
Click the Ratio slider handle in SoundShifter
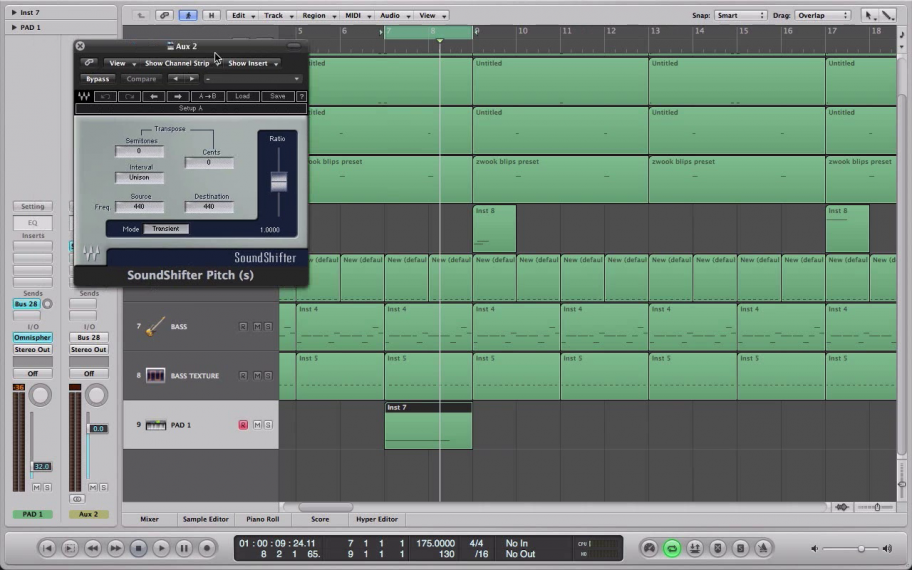tap(279, 182)
